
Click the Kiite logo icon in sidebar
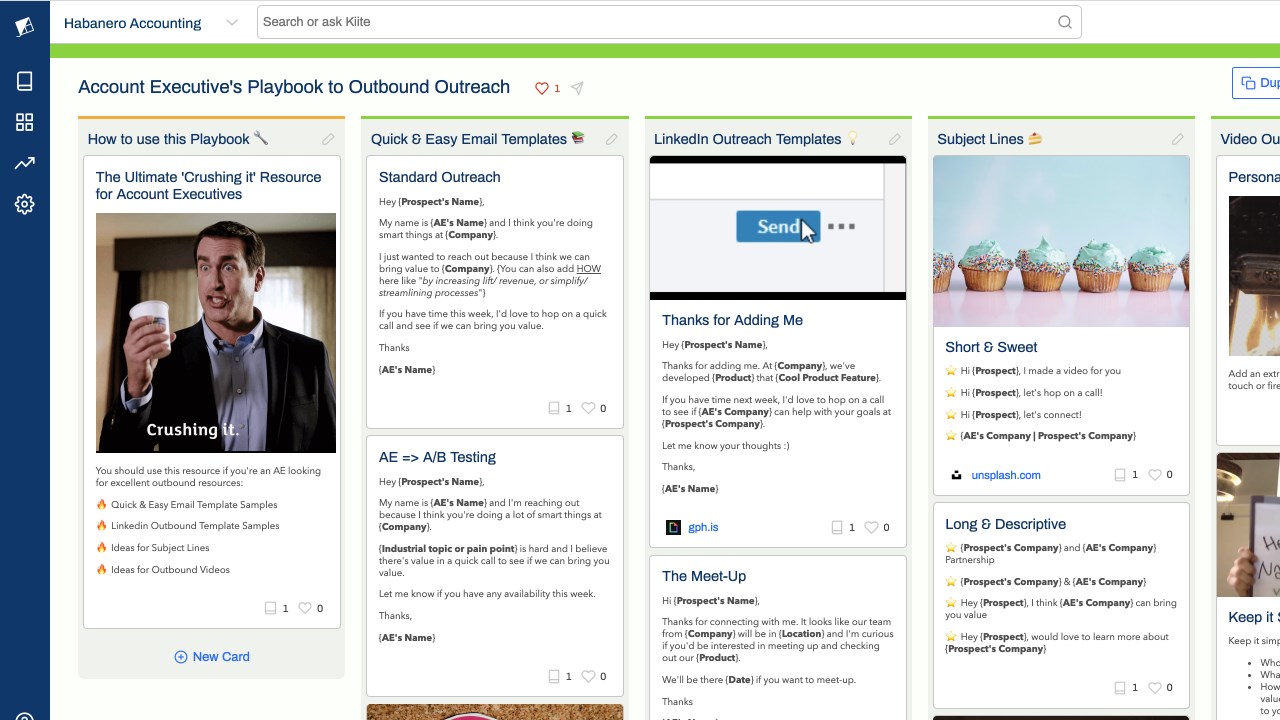click(24, 27)
